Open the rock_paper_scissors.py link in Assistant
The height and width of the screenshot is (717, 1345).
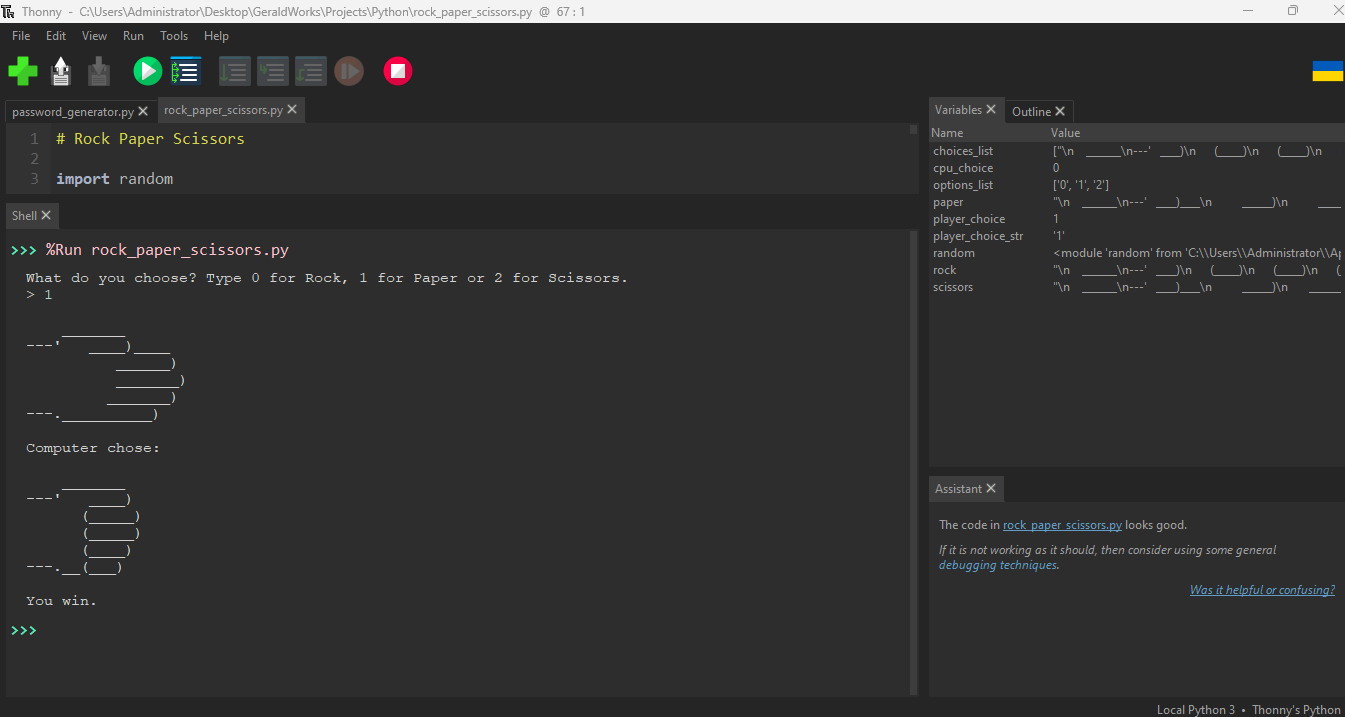(1062, 525)
